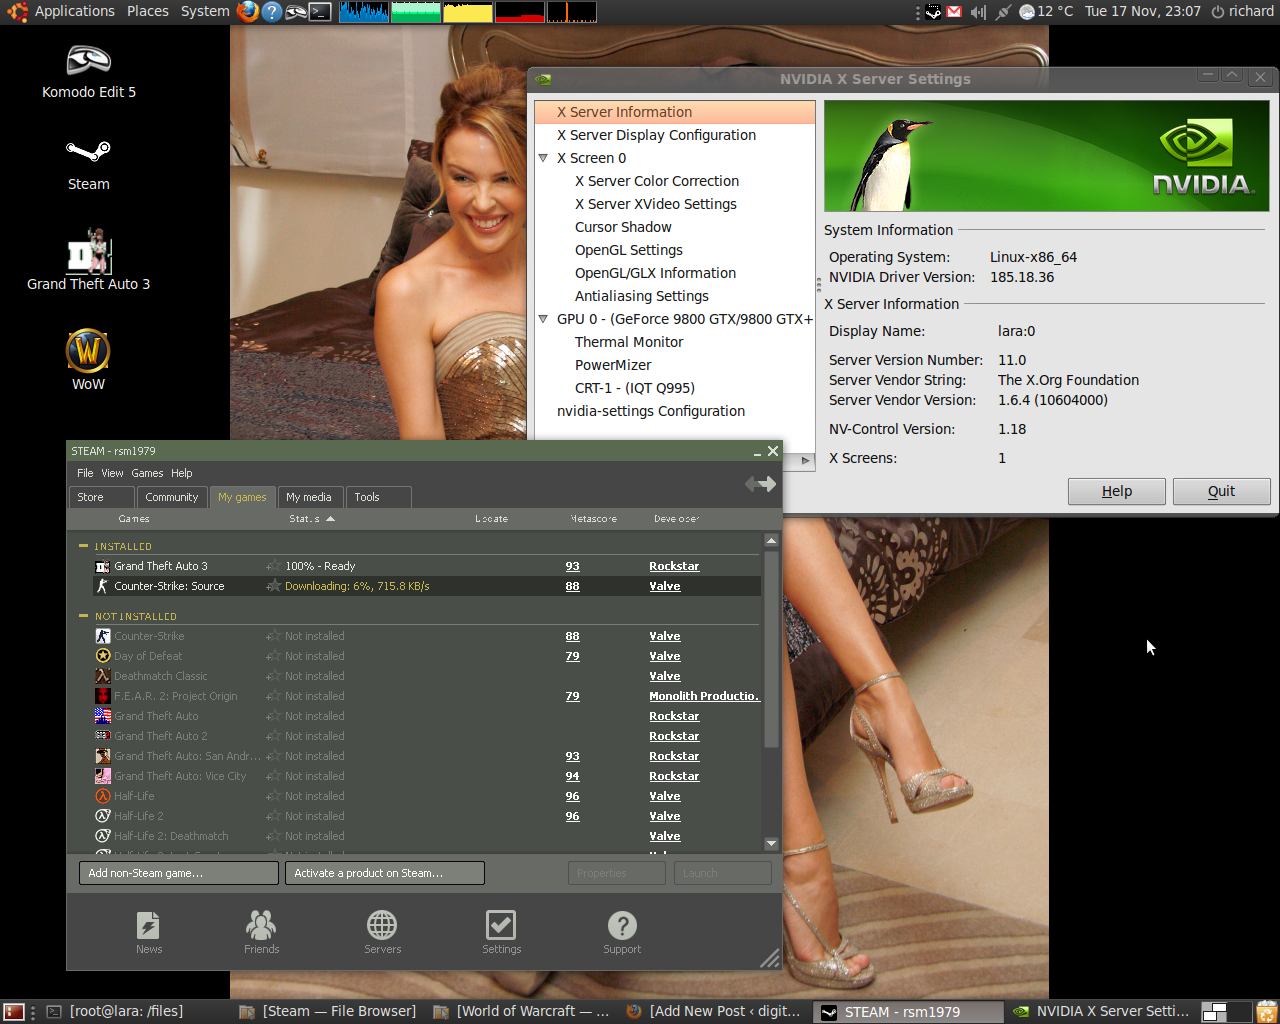The height and width of the screenshot is (1024, 1280).
Task: Open the Gmail mail notifier tray icon
Action: pos(954,11)
